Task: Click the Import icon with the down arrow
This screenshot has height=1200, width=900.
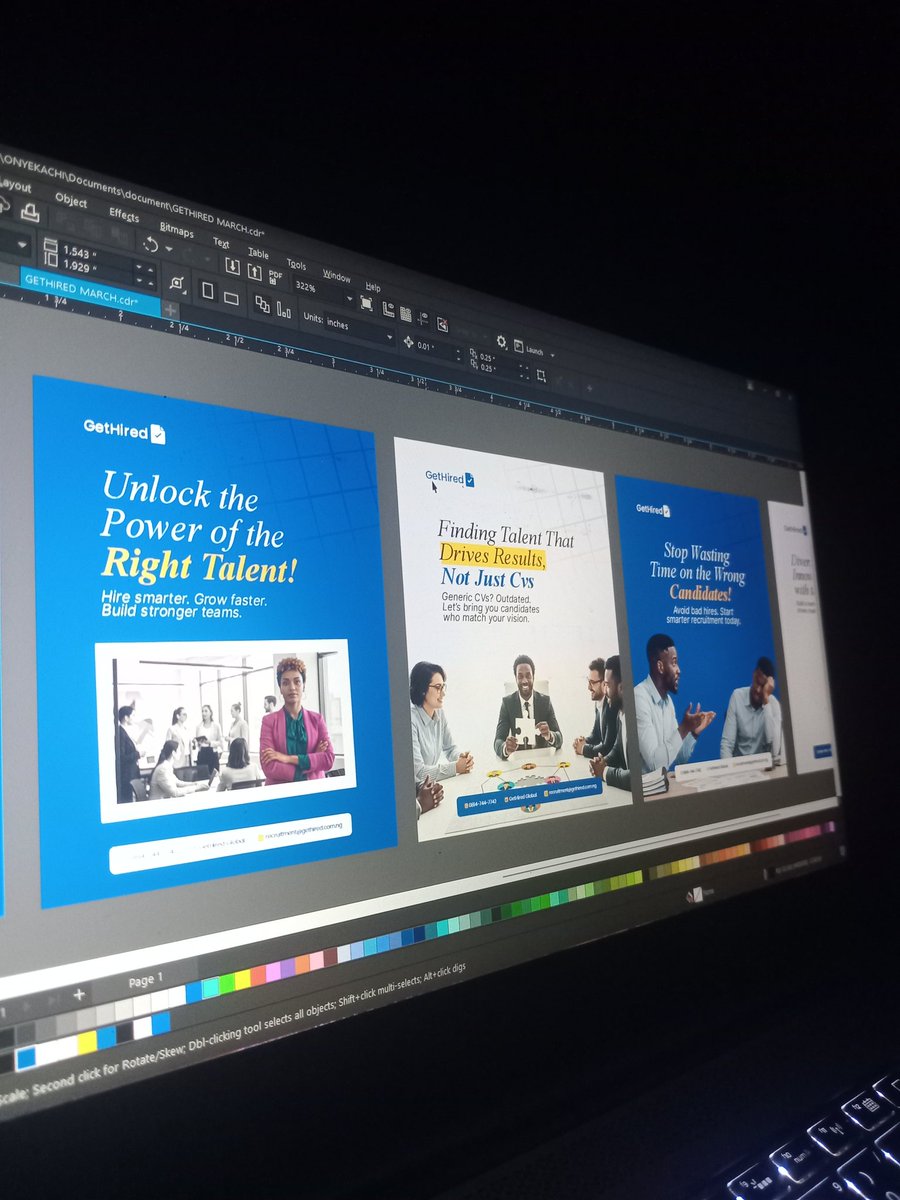Action: click(x=232, y=266)
